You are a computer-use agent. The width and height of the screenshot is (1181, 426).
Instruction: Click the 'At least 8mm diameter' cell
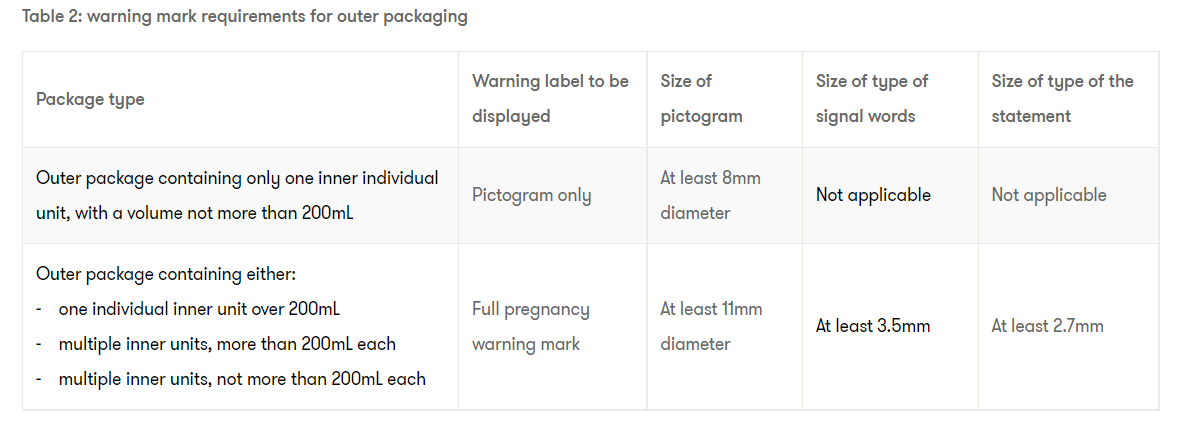(710, 195)
